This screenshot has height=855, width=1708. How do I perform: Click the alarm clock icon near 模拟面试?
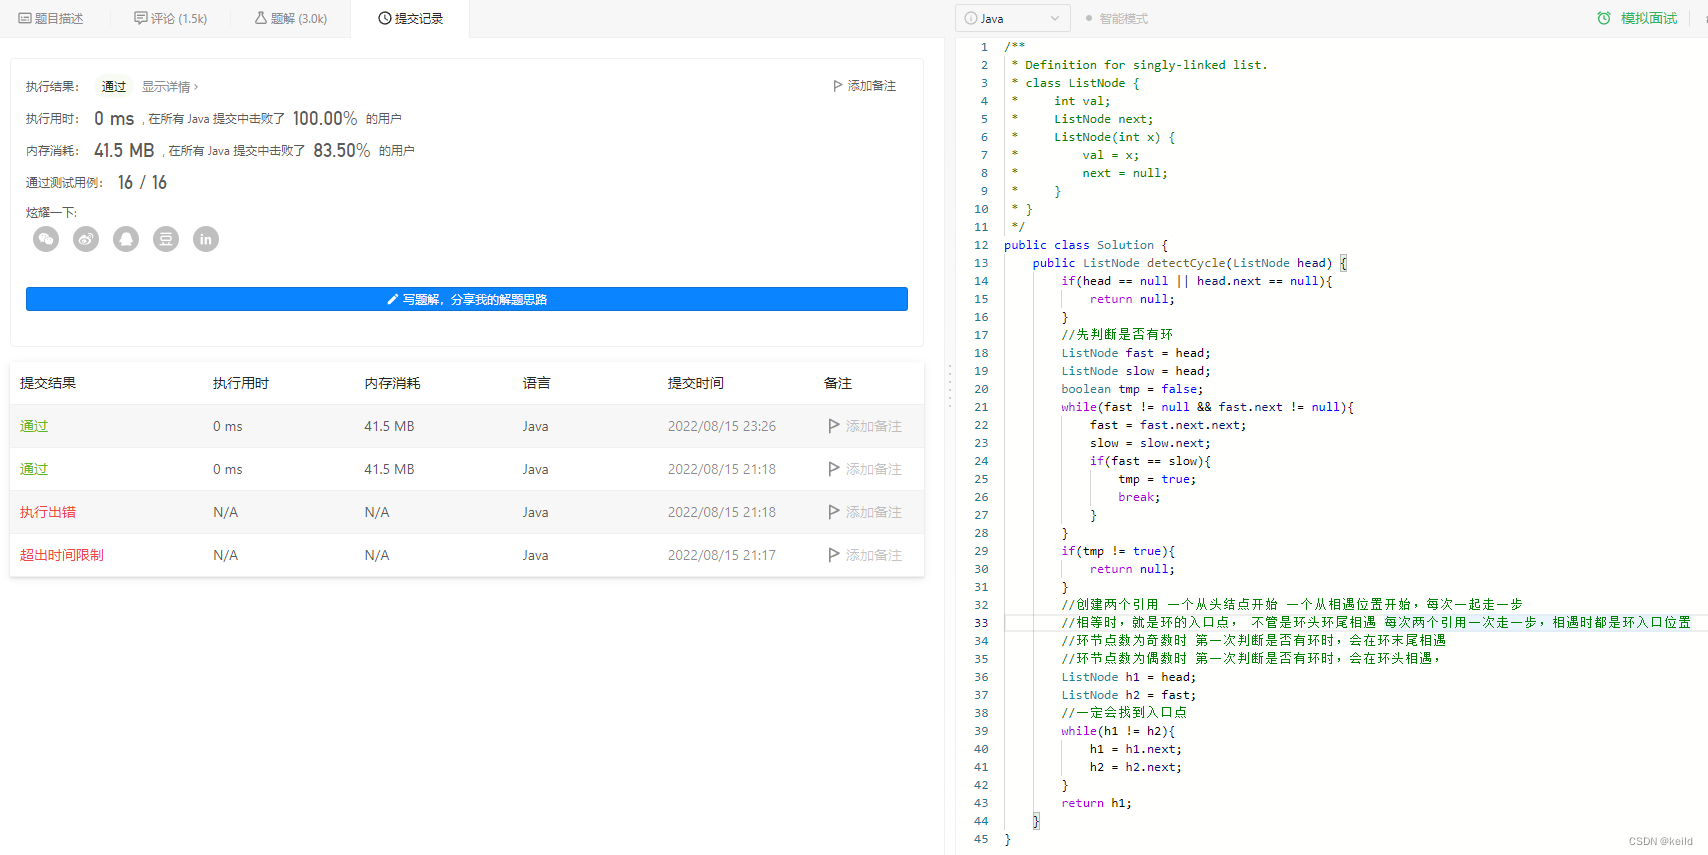click(1604, 18)
